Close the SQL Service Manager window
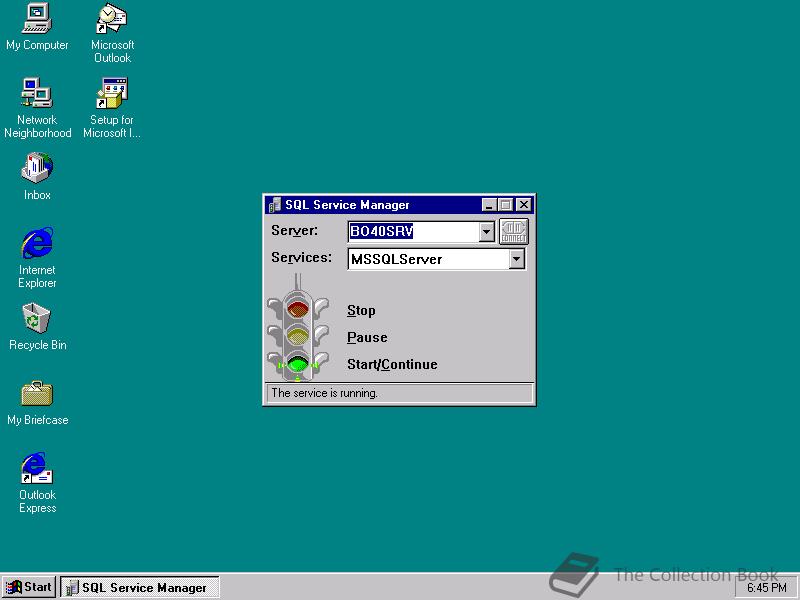Viewport: 800px width, 600px height. click(523, 205)
